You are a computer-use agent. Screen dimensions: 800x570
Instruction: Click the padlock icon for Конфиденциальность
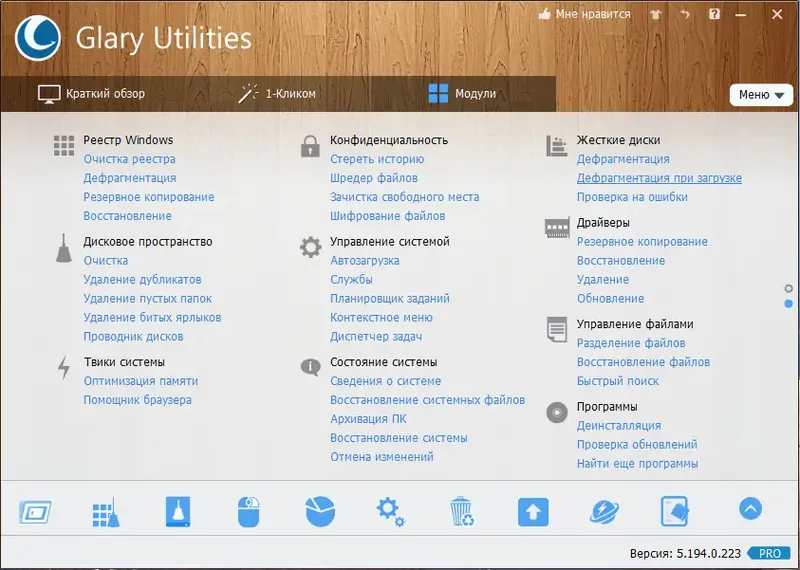310,146
